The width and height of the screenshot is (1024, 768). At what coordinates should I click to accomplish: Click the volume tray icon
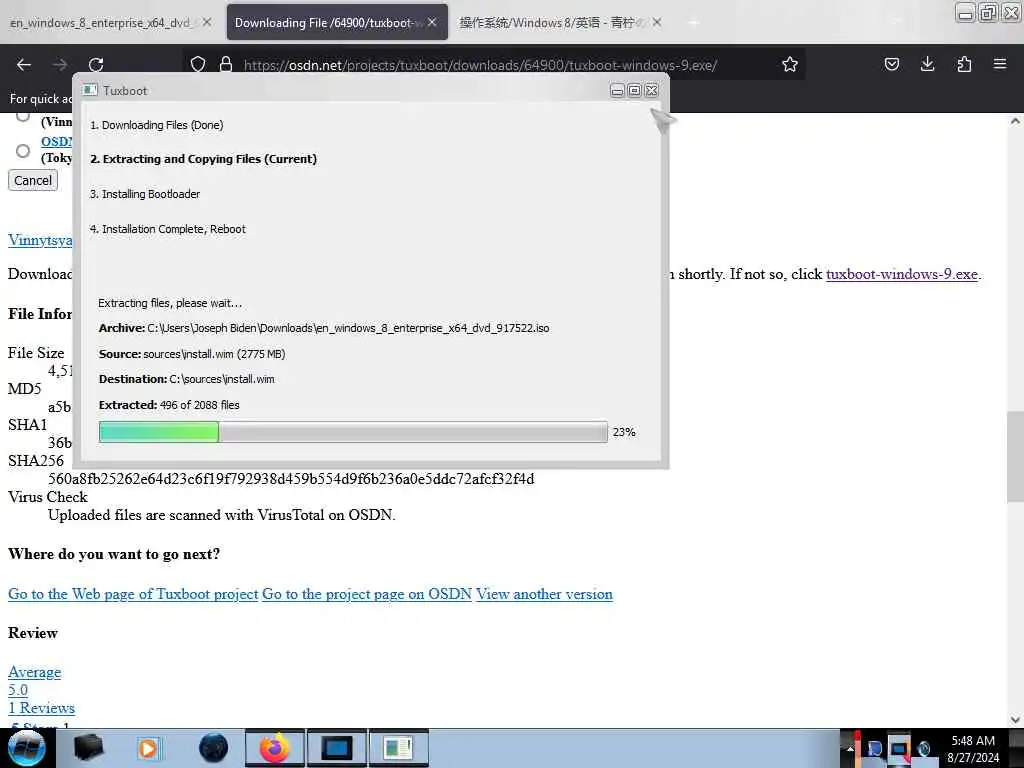coord(923,749)
